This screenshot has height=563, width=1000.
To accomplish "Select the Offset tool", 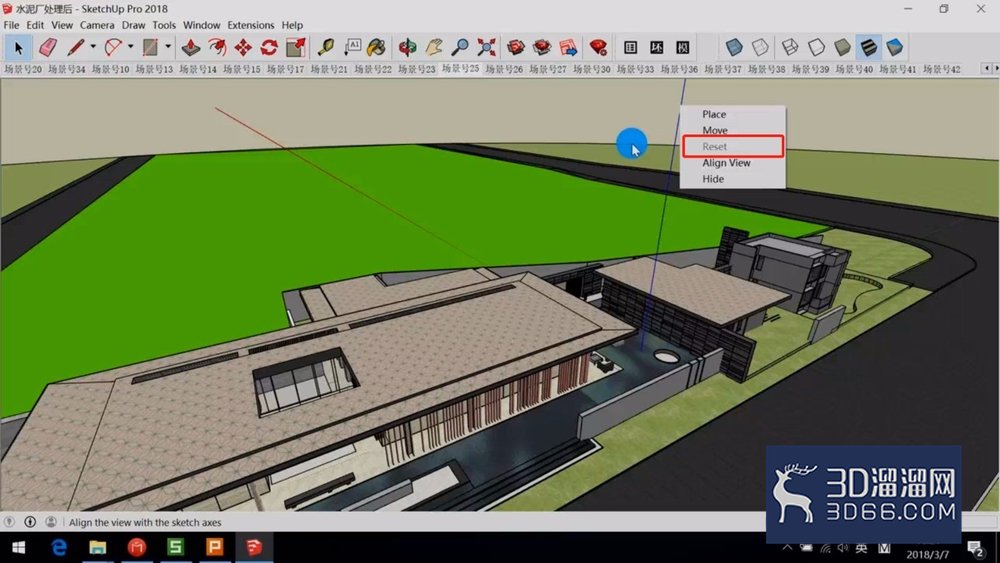I will pyautogui.click(x=217, y=48).
